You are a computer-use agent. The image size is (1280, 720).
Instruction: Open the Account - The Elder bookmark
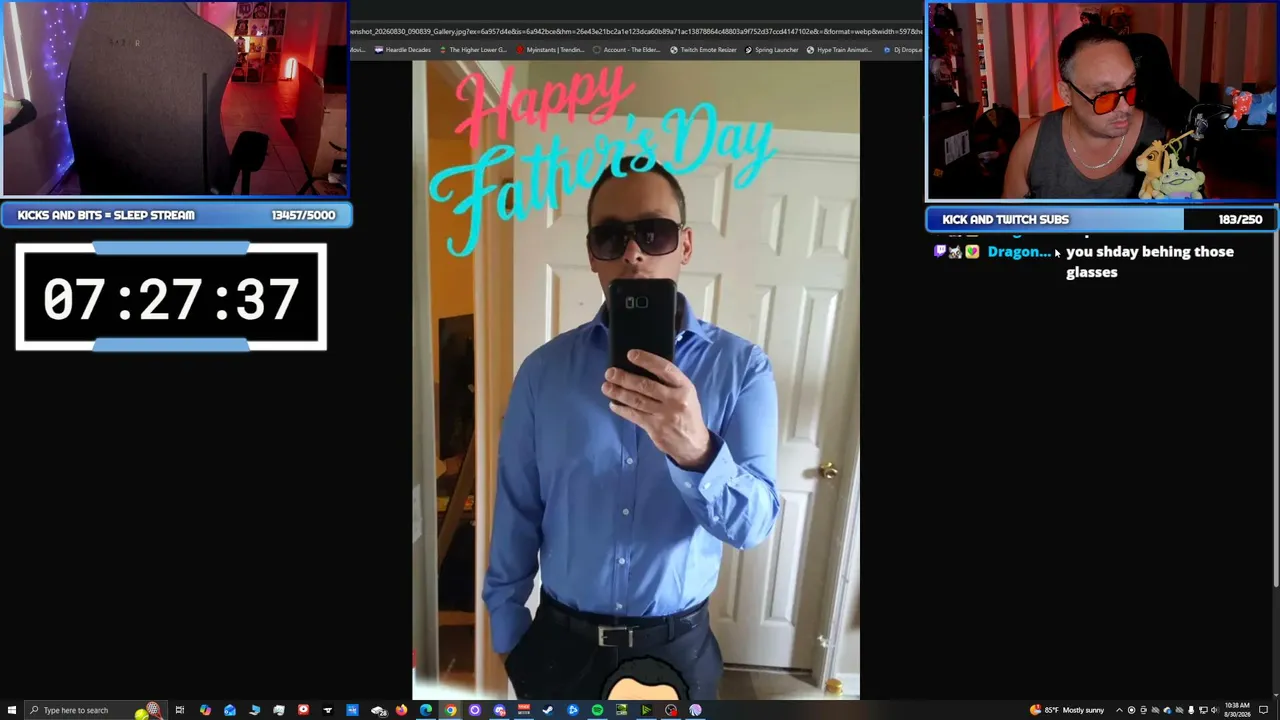click(x=626, y=50)
